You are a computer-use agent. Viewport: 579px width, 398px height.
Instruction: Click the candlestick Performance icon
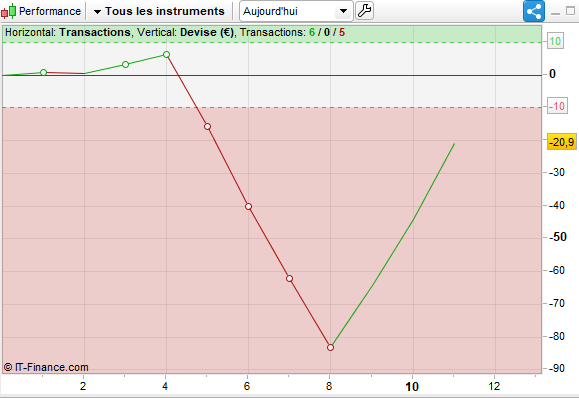(8, 11)
